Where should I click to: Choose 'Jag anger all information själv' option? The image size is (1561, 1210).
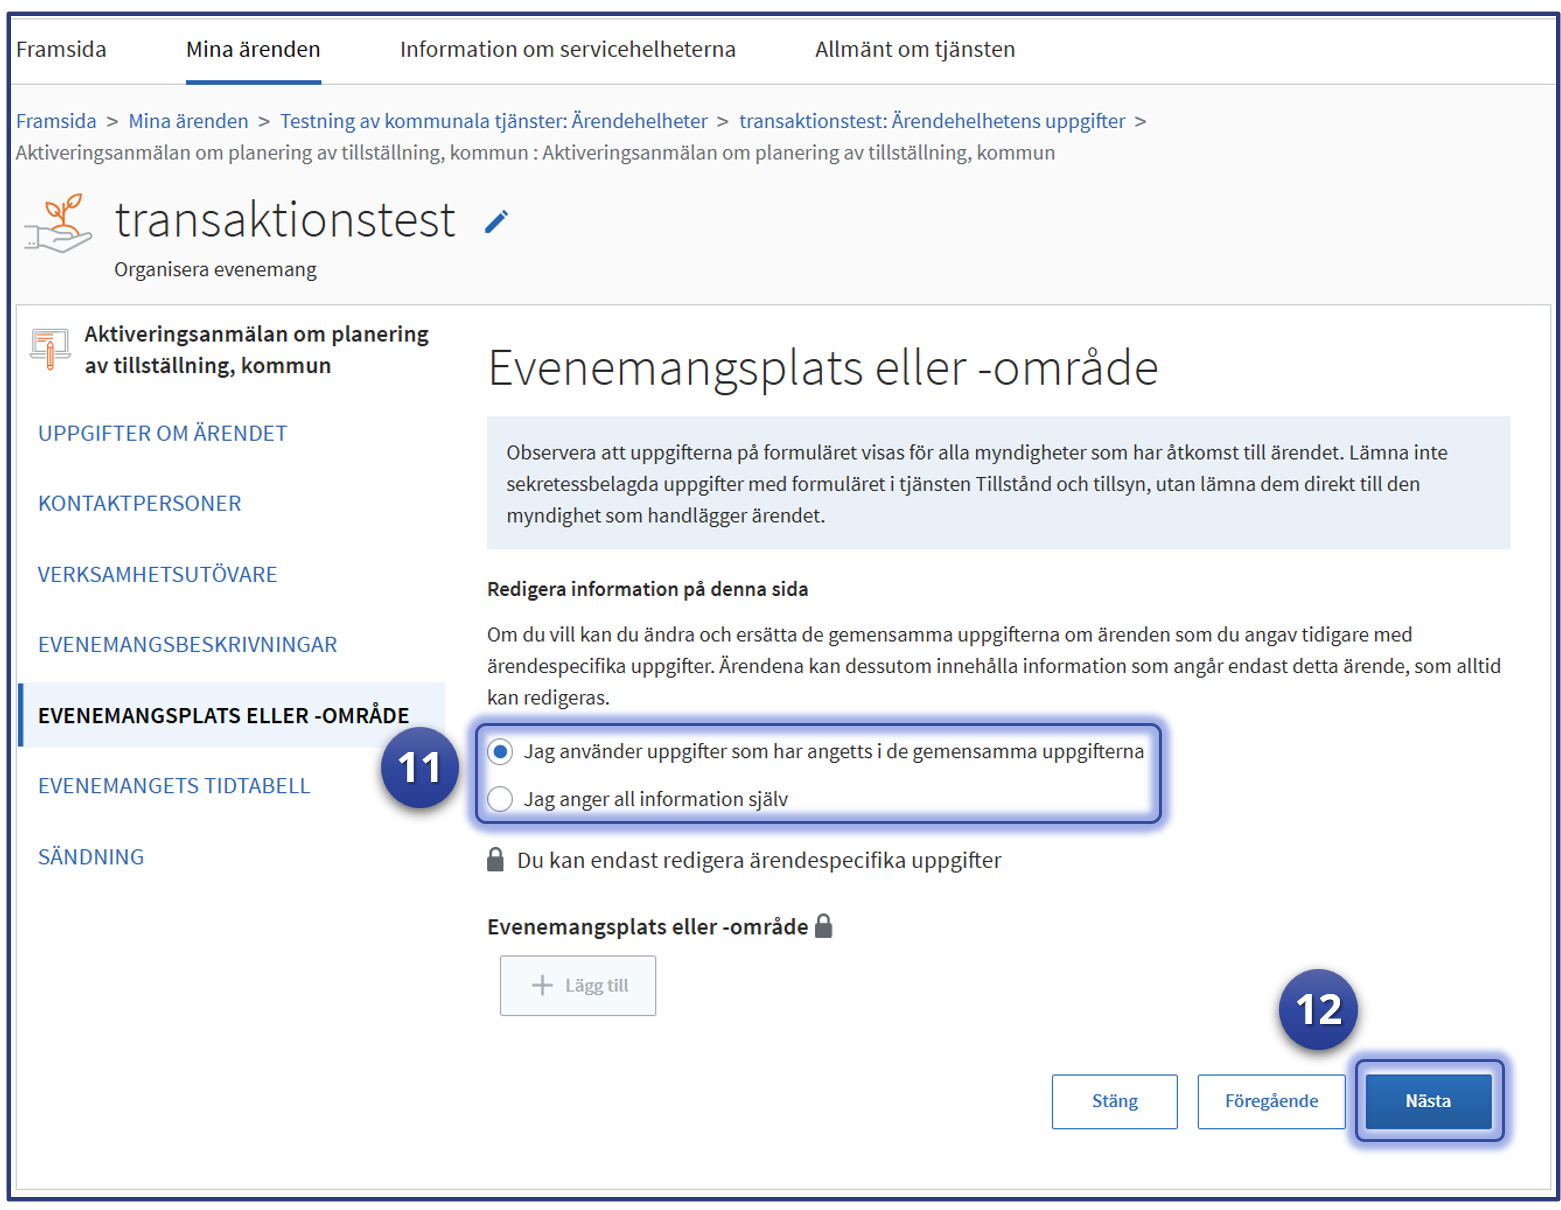[500, 799]
